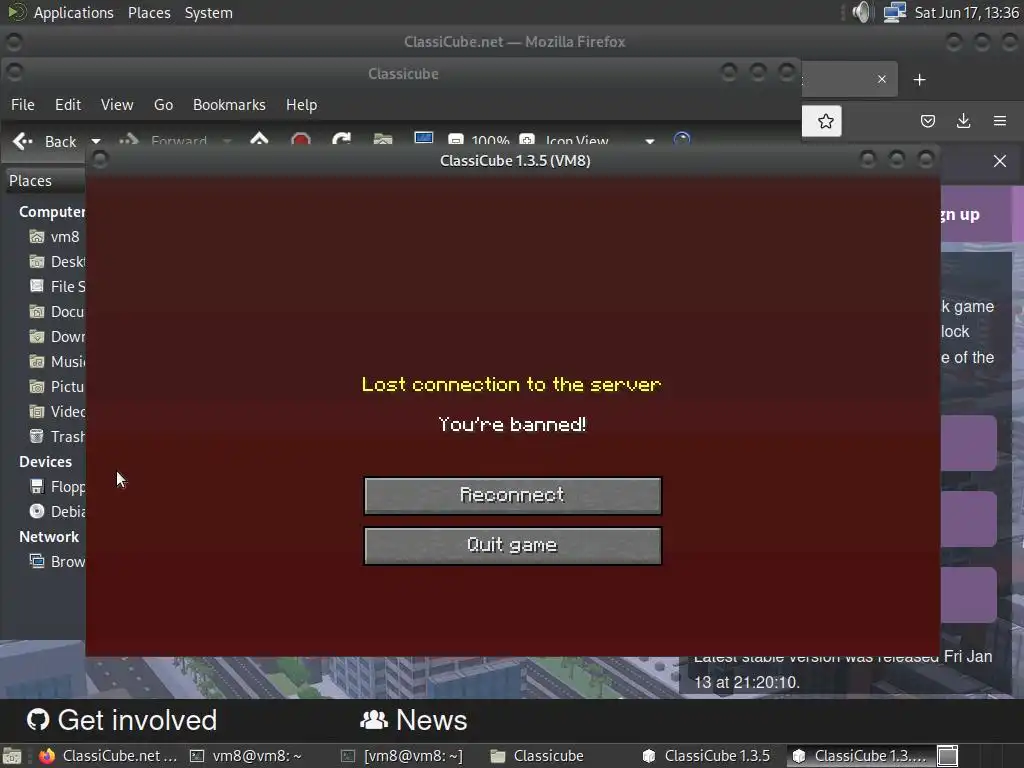Select Browse Network in the sidebar
The width and height of the screenshot is (1024, 768).
pos(57,562)
